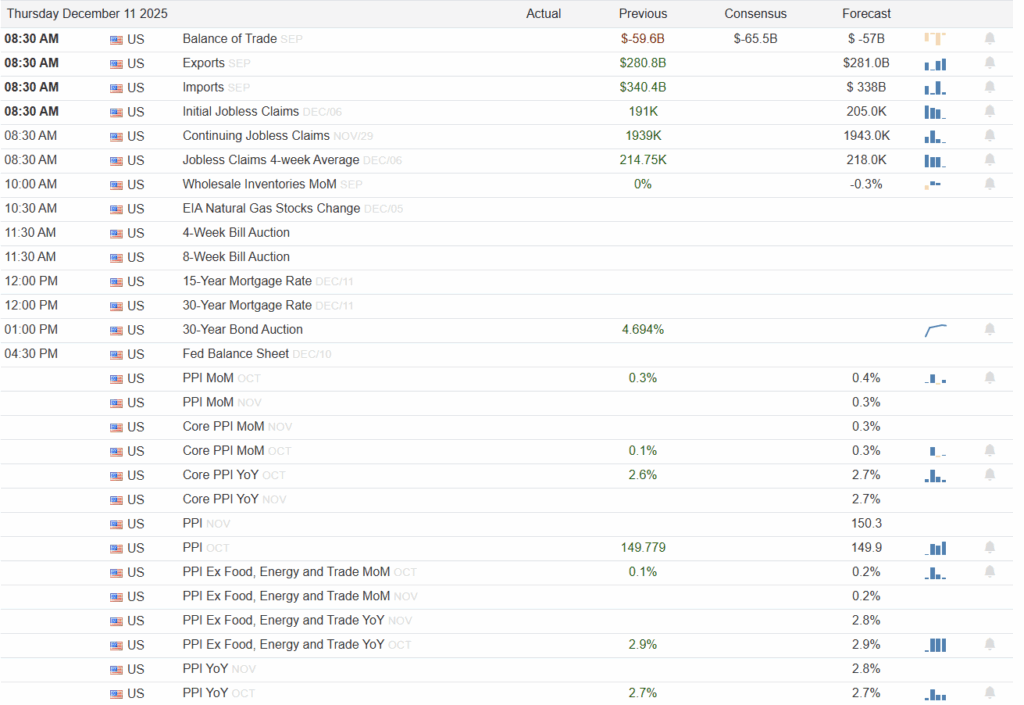Open the PPI OCT bar chart icon
The image size is (1024, 705).
935,547
